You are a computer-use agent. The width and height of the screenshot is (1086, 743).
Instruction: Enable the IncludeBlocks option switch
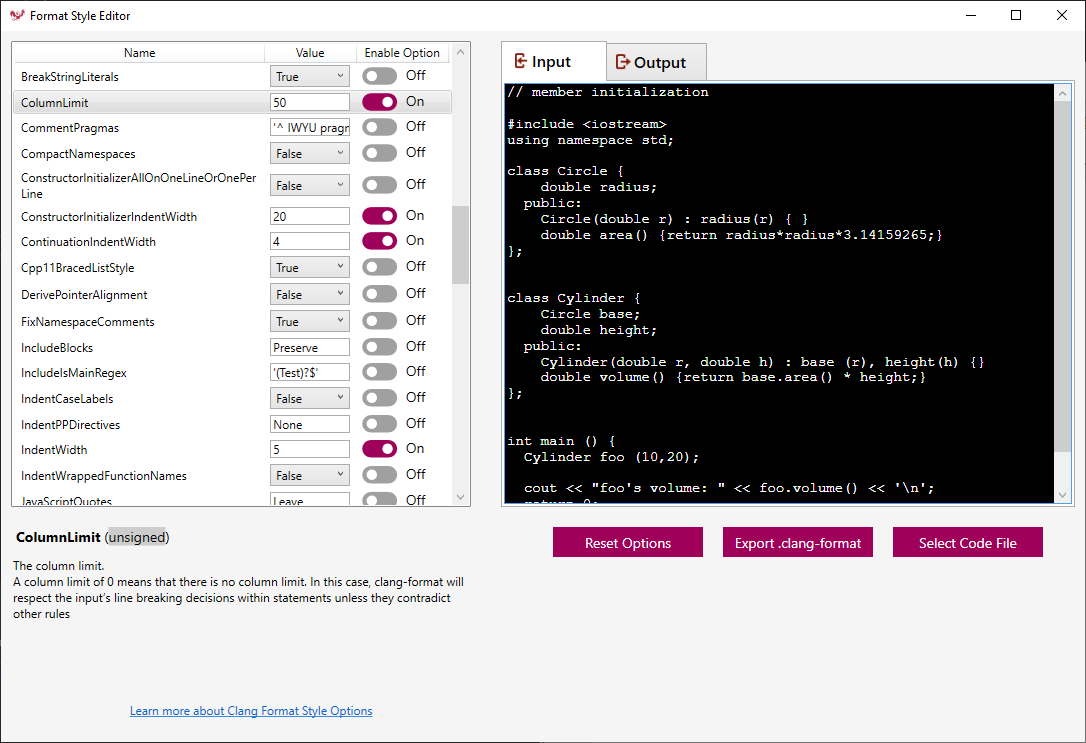[380, 347]
